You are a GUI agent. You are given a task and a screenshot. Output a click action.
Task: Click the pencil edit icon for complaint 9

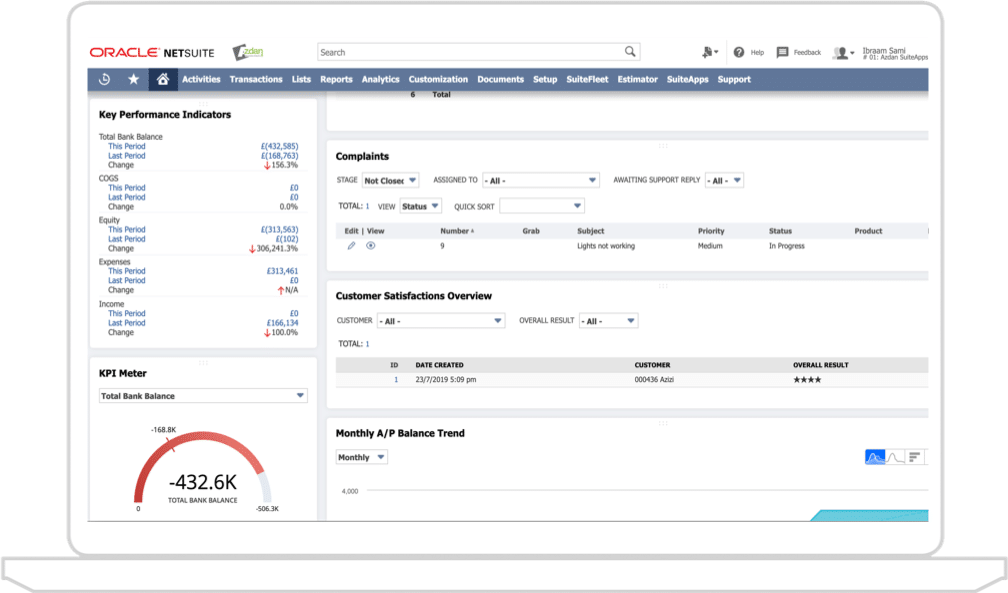(x=351, y=246)
